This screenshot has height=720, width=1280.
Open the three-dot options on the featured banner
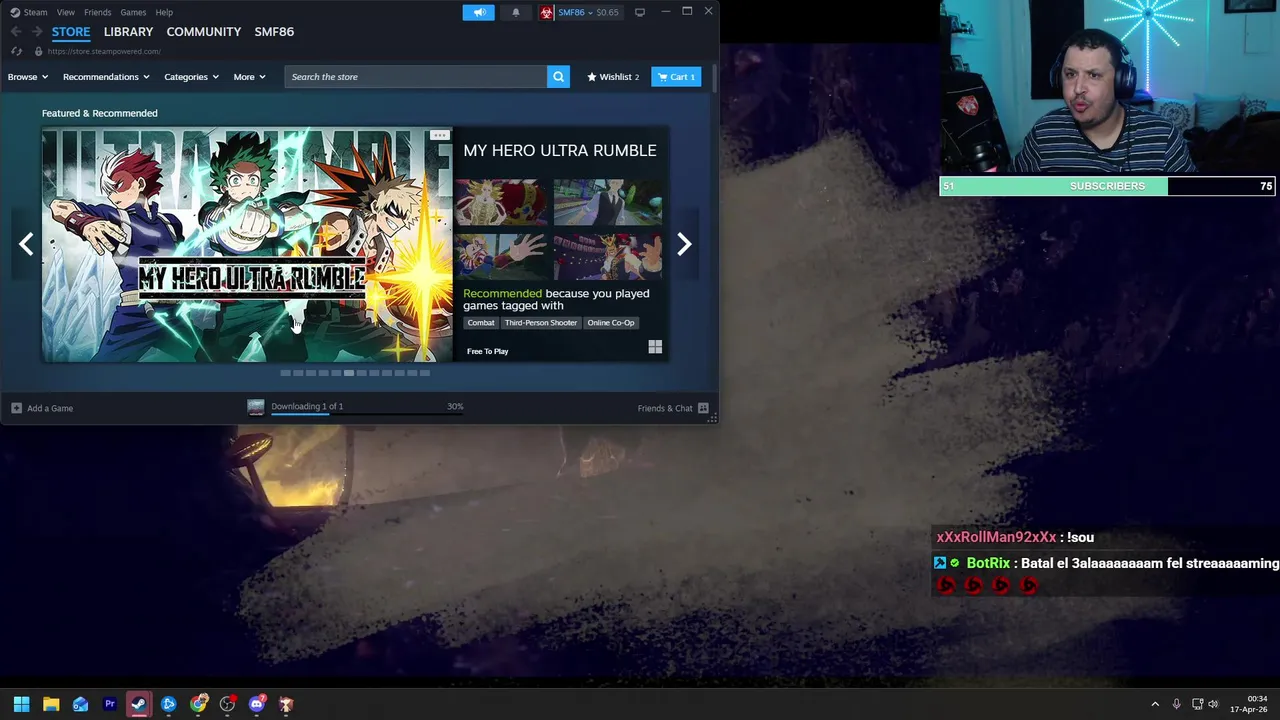439,135
